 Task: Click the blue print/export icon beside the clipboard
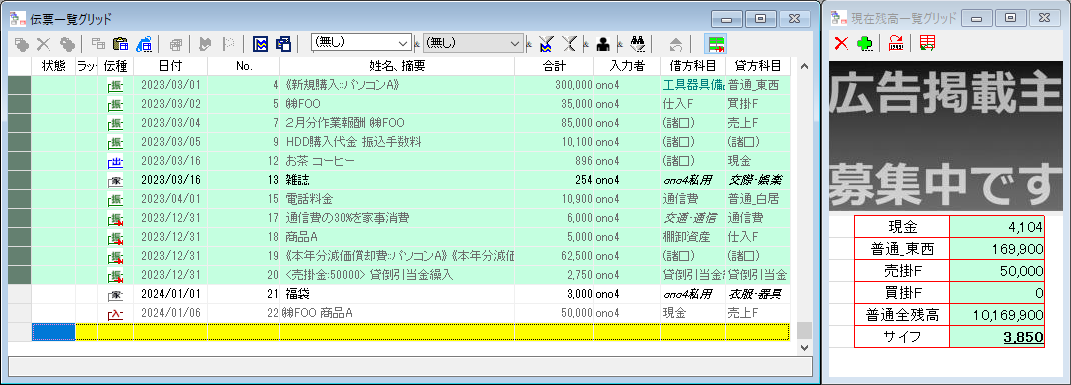pyautogui.click(x=143, y=44)
